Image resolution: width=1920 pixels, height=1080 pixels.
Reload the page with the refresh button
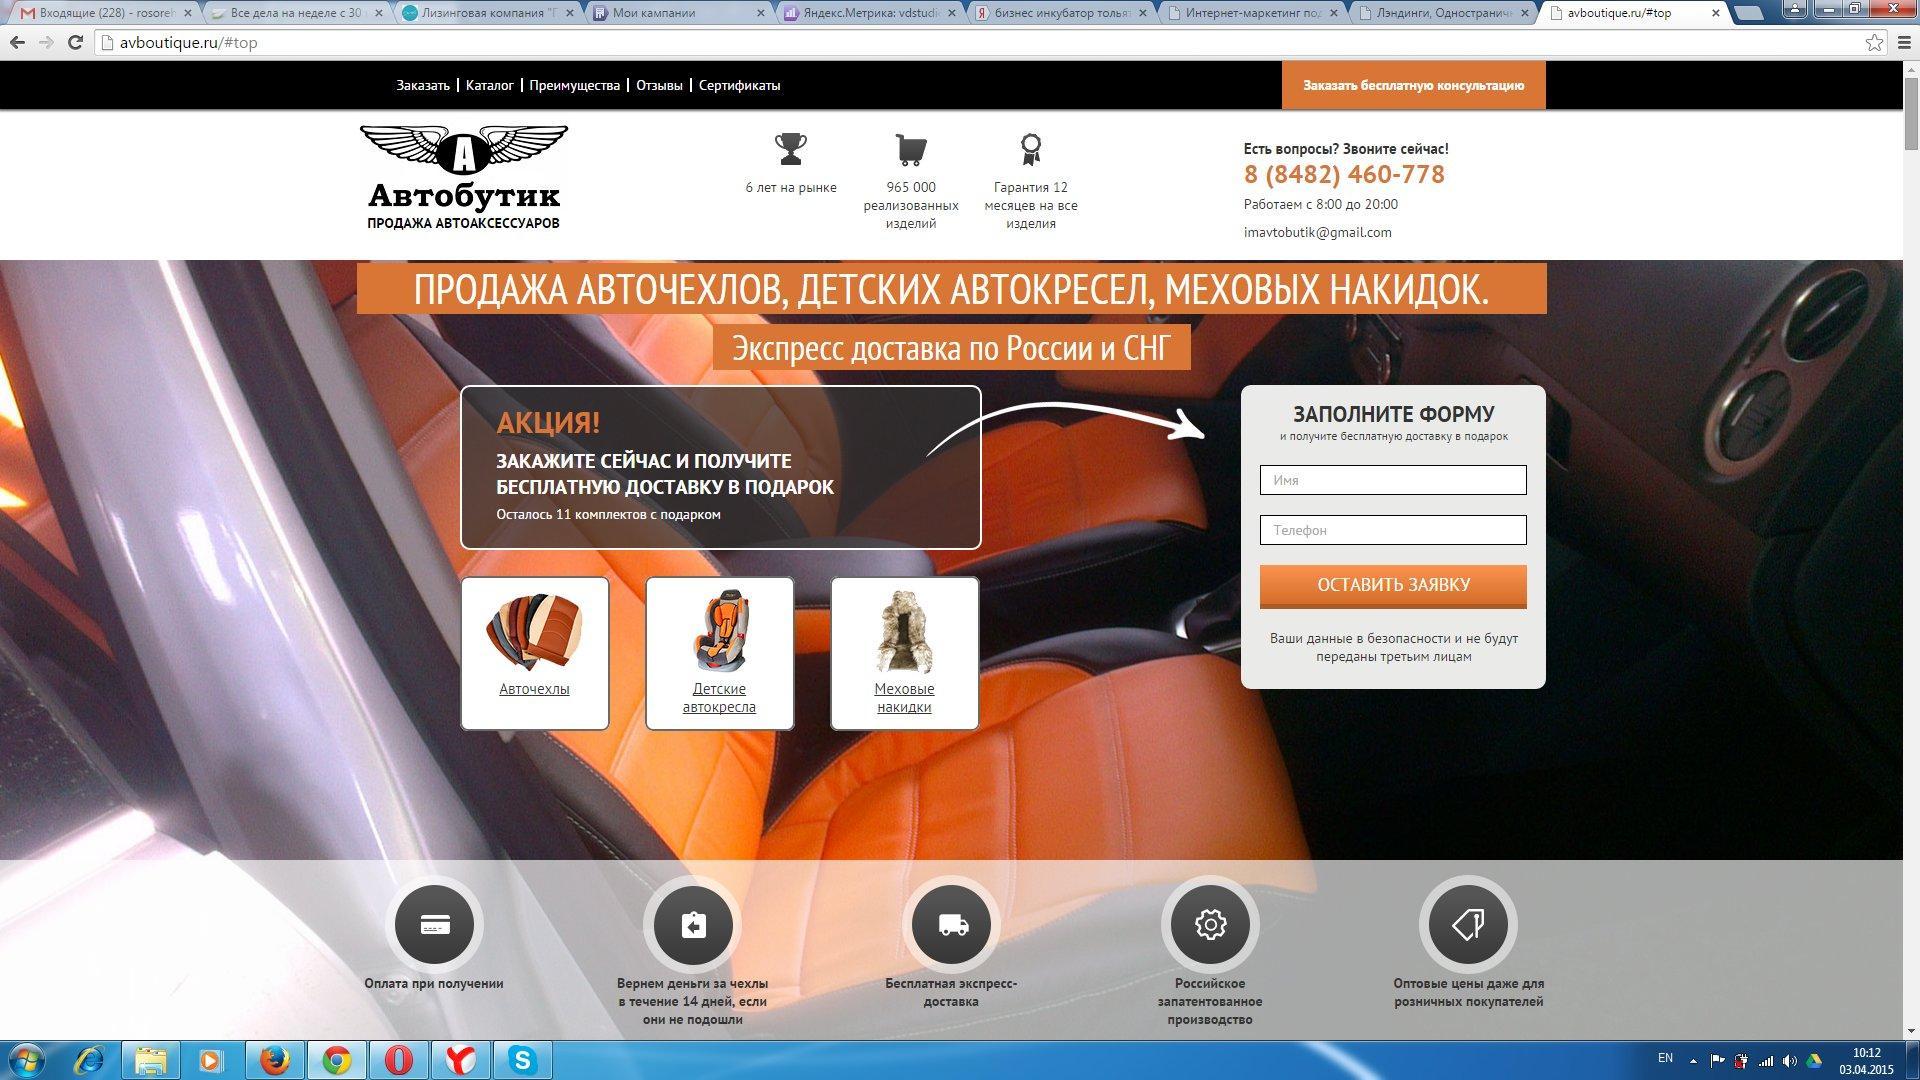point(75,43)
